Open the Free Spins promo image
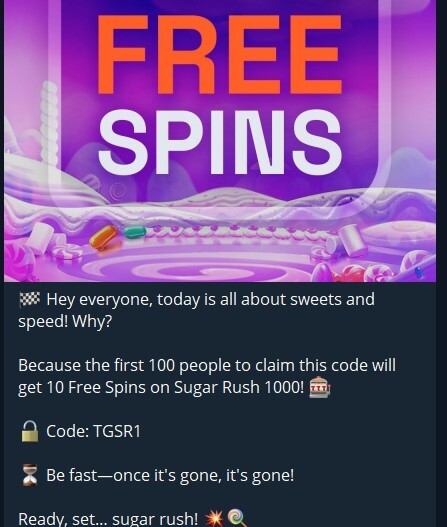 (220, 141)
